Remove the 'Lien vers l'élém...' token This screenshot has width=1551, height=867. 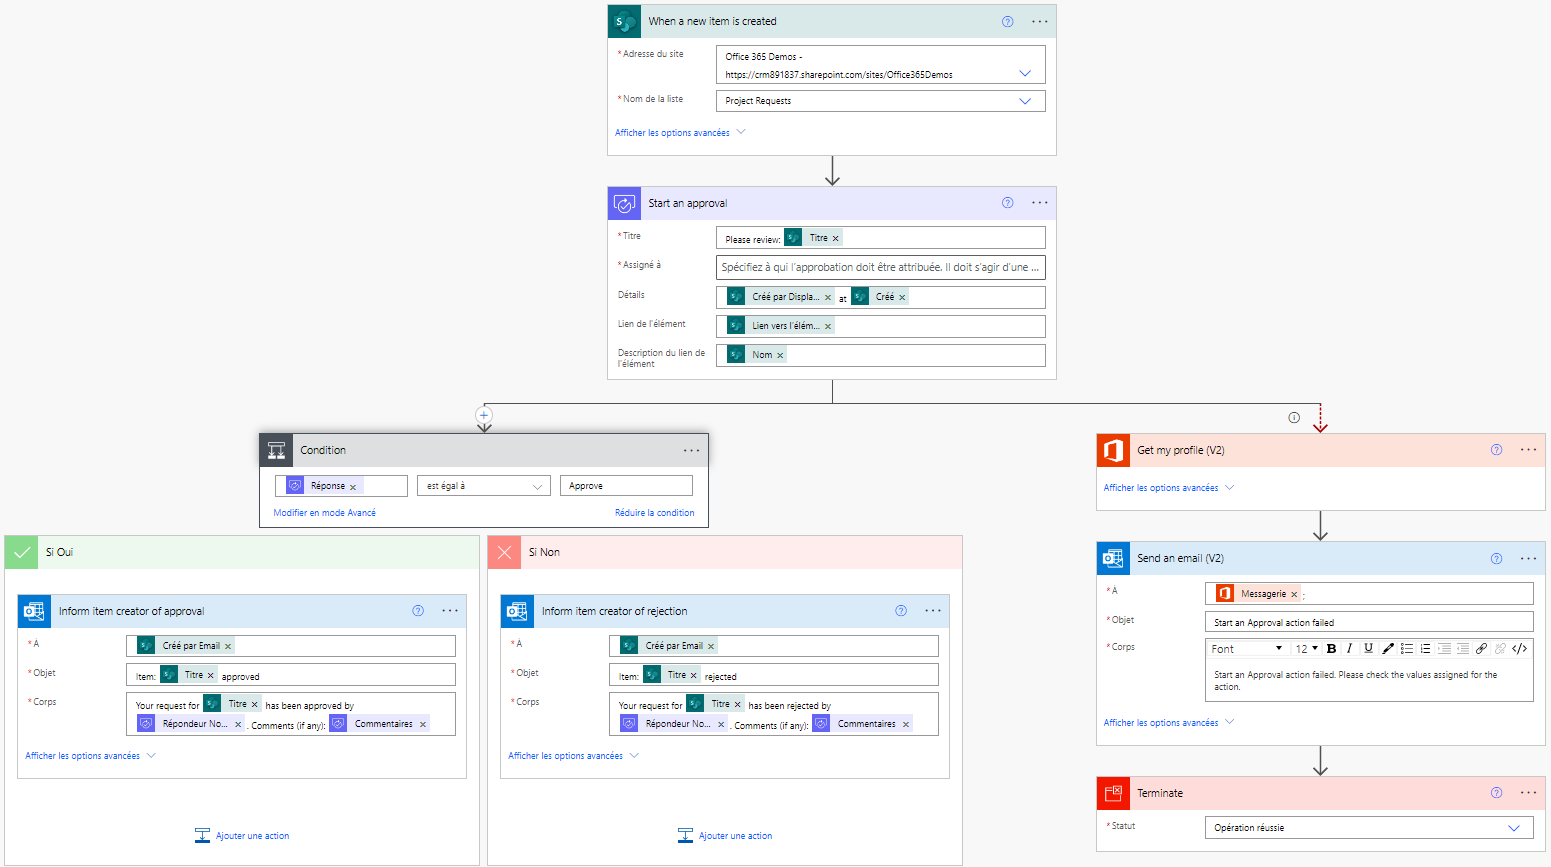pyautogui.click(x=828, y=327)
